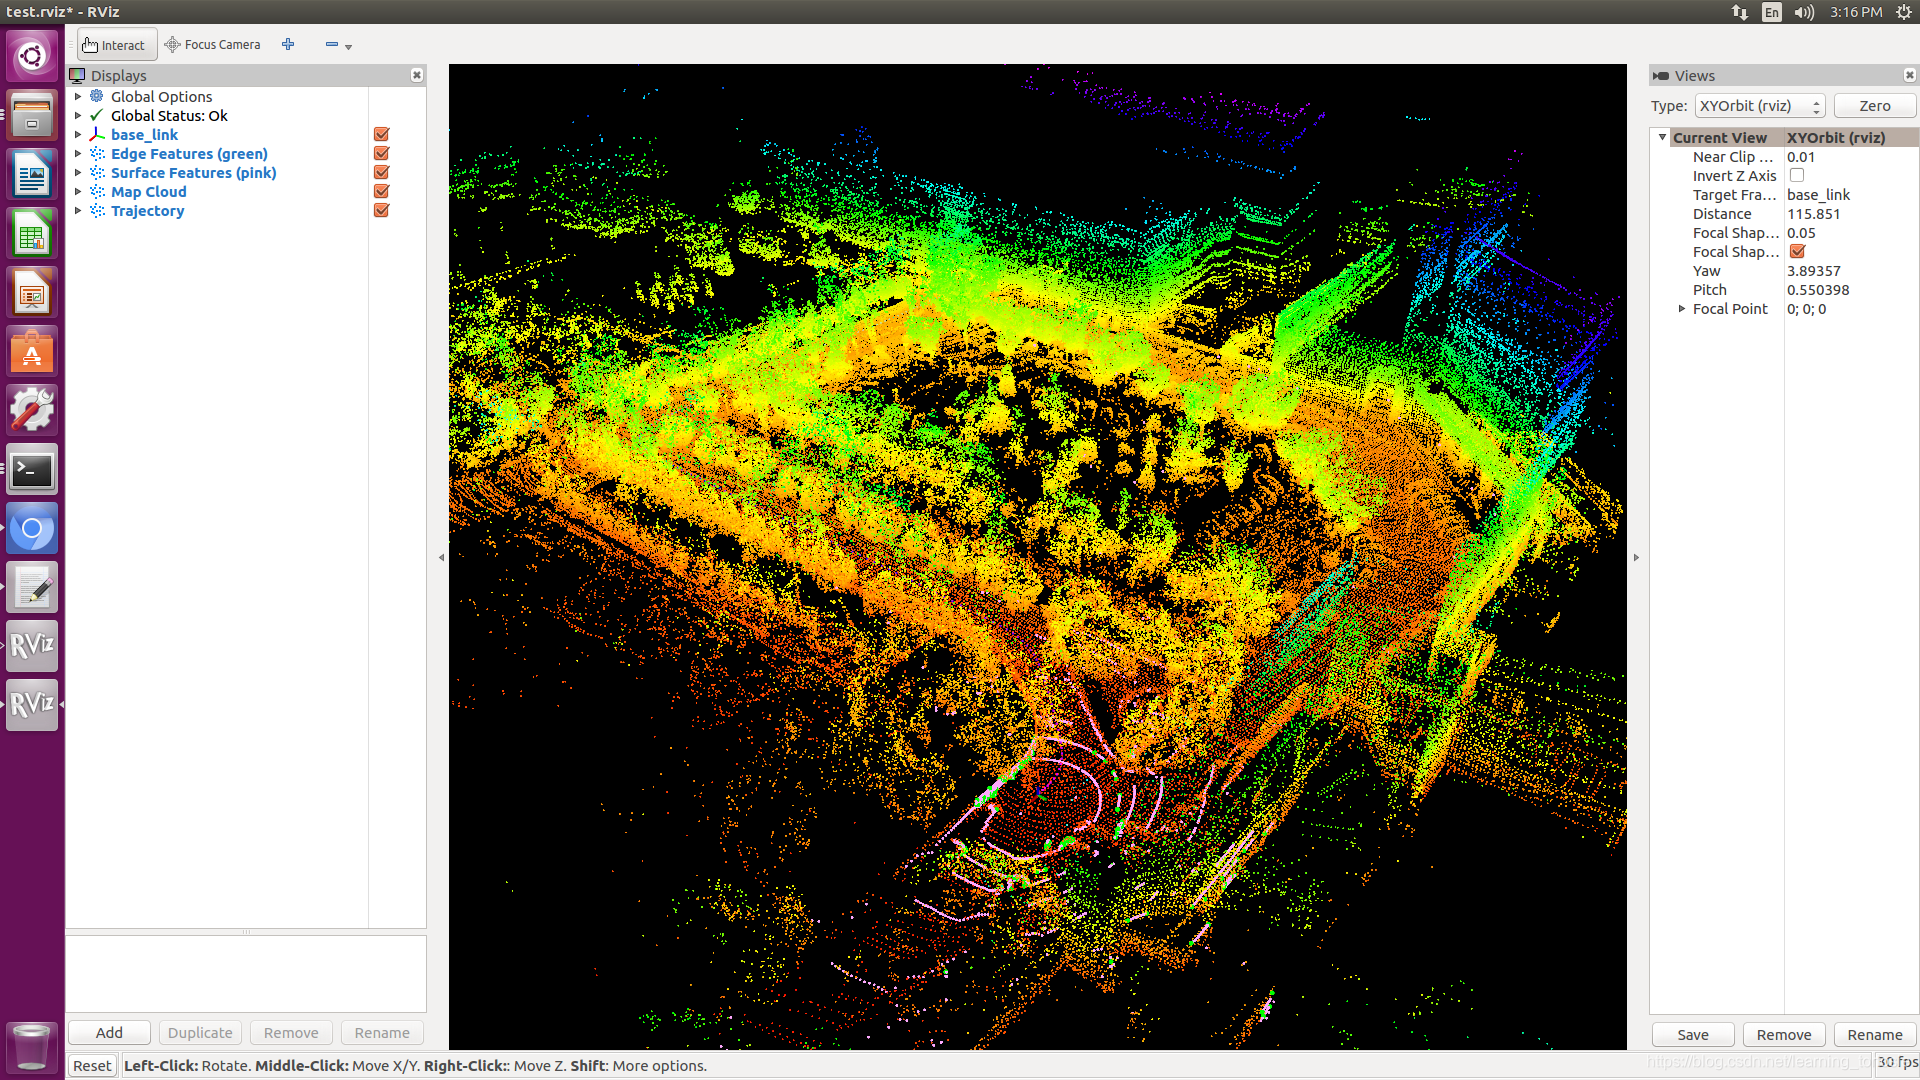The image size is (1920, 1080).
Task: Click the Add display button
Action: pos(109,1033)
